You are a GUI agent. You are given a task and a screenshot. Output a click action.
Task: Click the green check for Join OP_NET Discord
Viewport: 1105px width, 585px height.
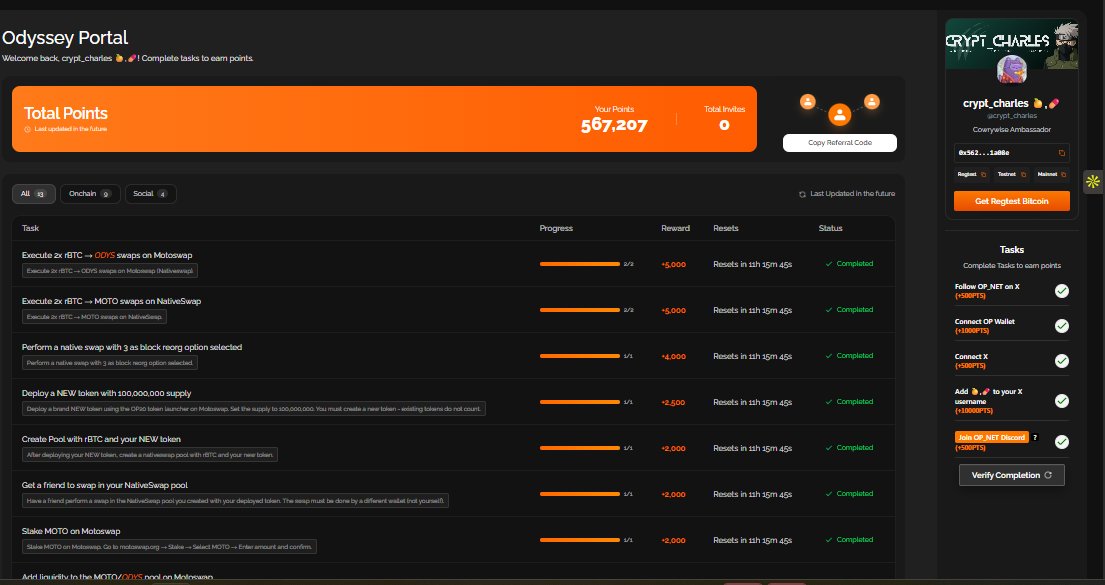[1061, 442]
